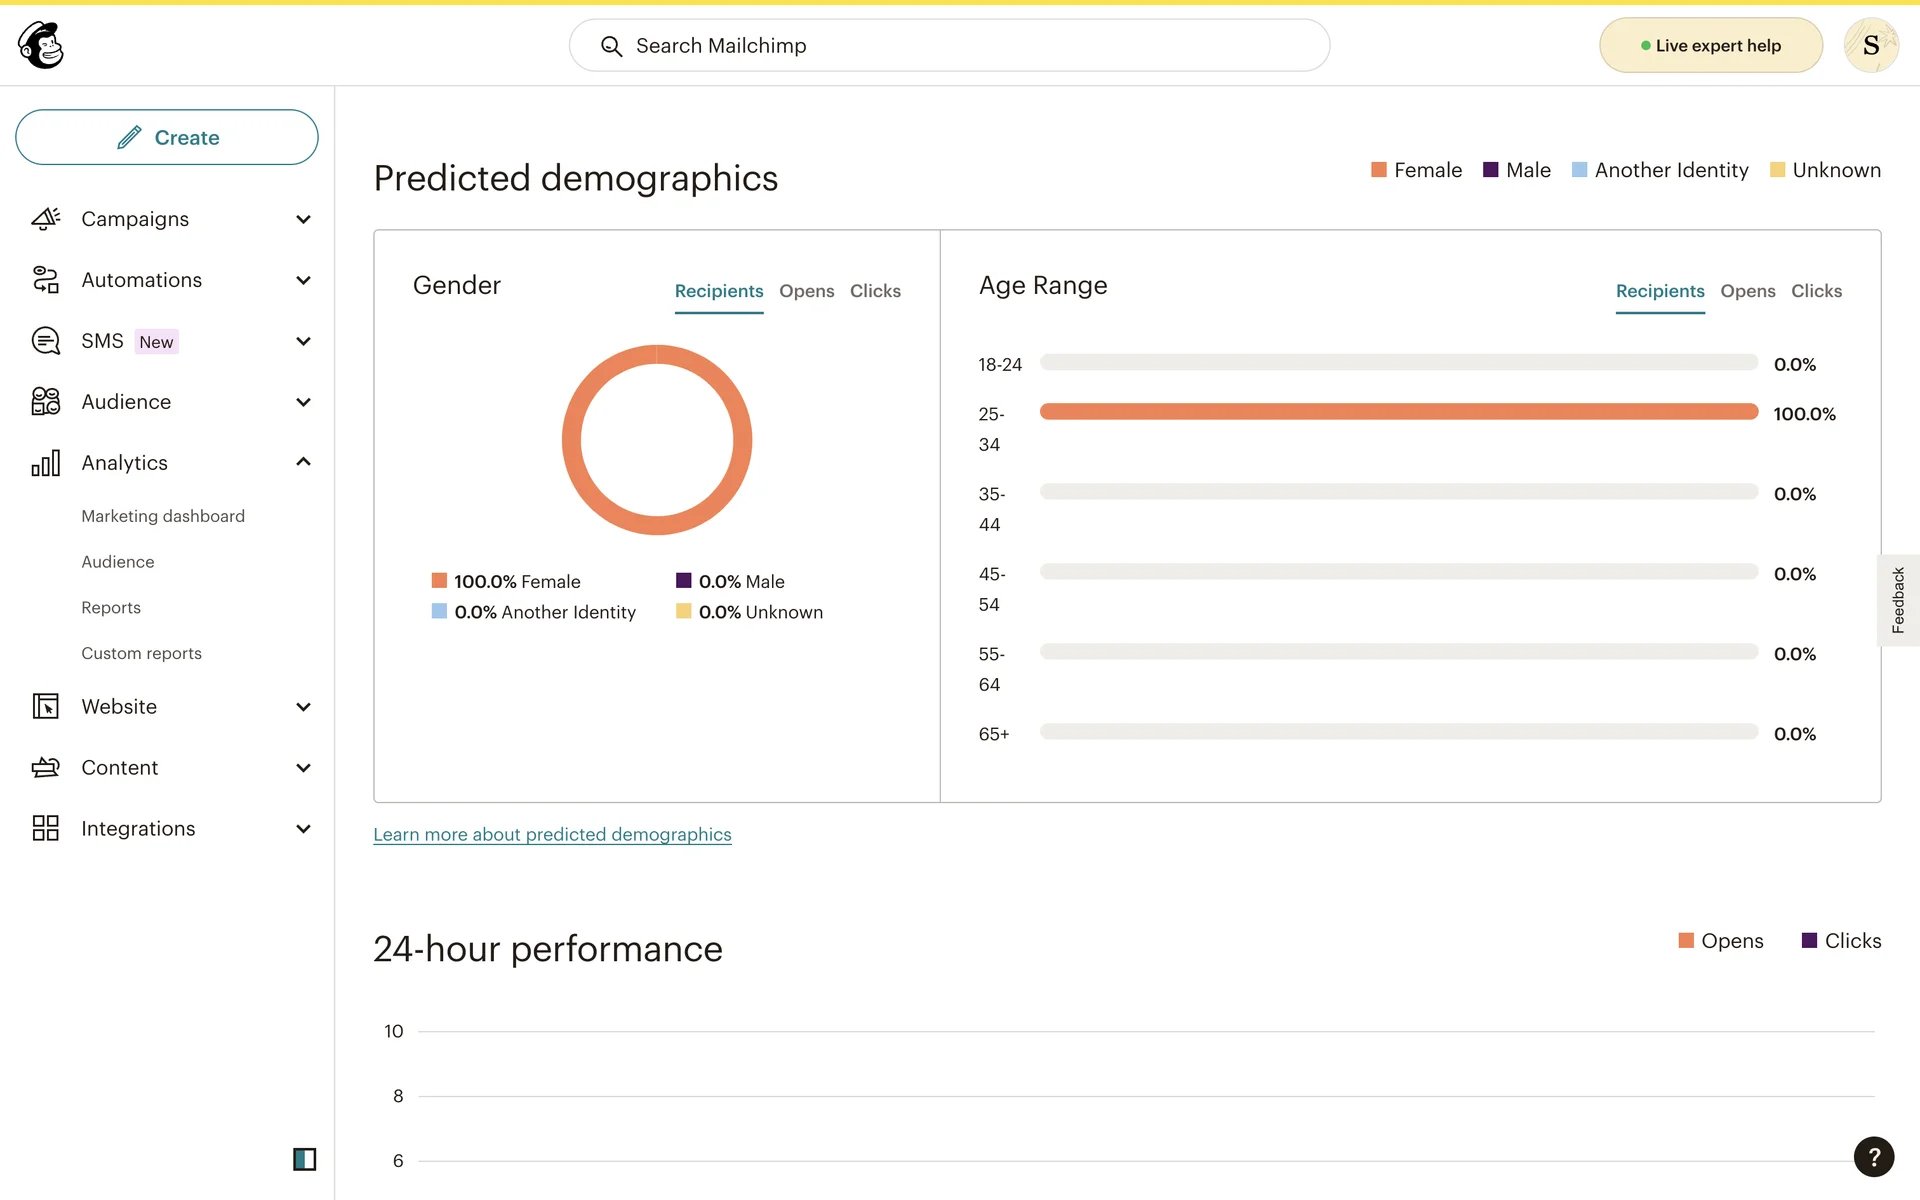Switch Gender chart to Opens tab
1920x1200 pixels.
pyautogui.click(x=806, y=291)
